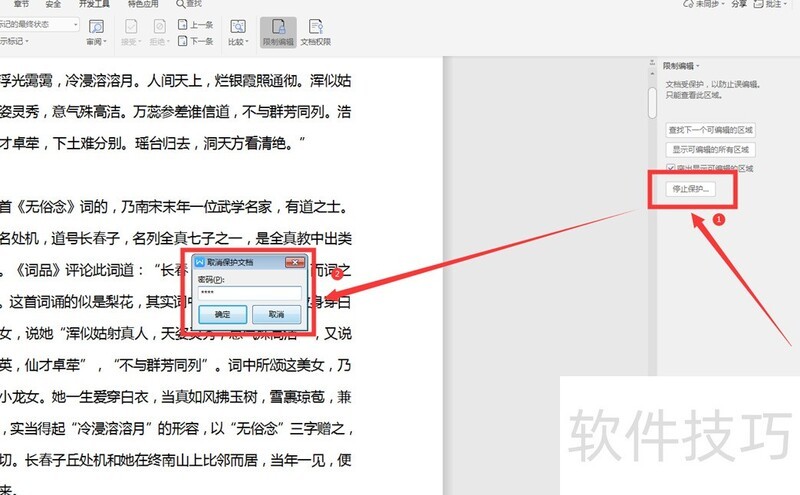
Task: Click the 拒绝 reject change icon
Action: [159, 27]
